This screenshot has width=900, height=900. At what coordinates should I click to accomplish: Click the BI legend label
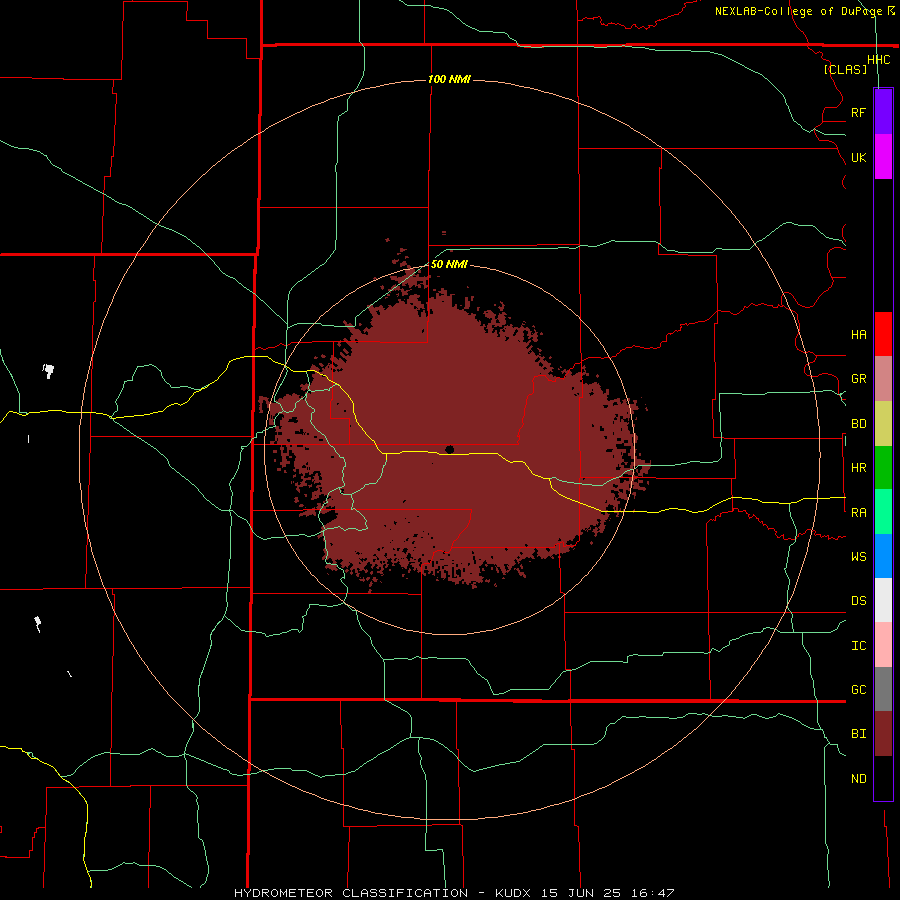point(858,734)
